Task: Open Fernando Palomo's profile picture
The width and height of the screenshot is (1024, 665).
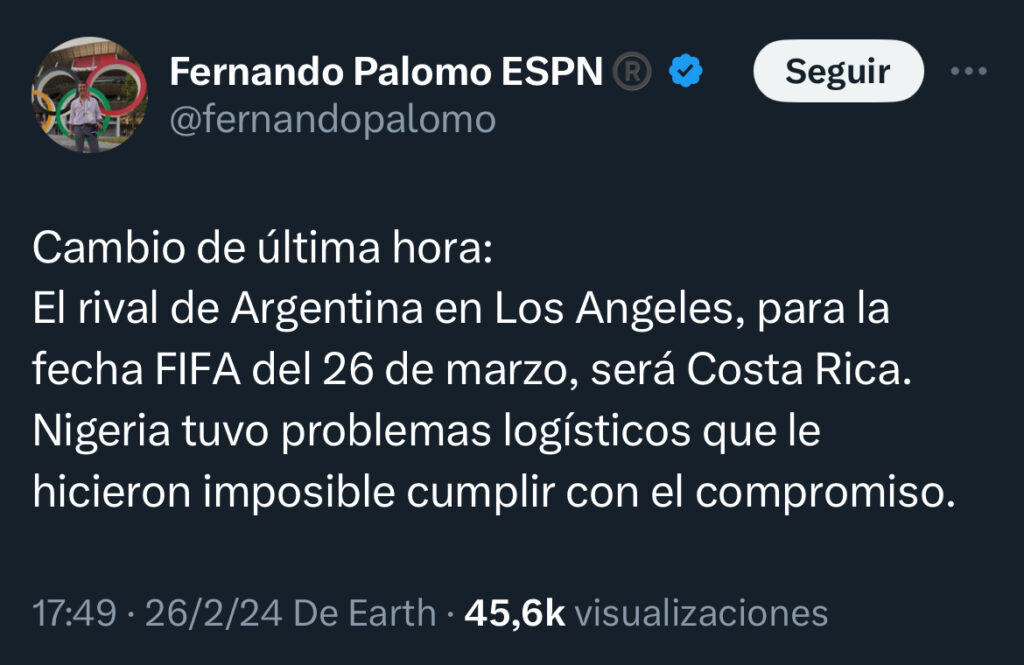Action: pyautogui.click(x=89, y=95)
